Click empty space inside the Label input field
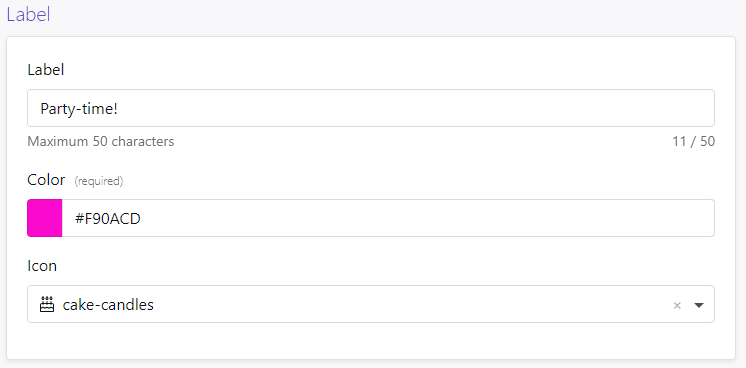This screenshot has width=746, height=368. [414, 108]
